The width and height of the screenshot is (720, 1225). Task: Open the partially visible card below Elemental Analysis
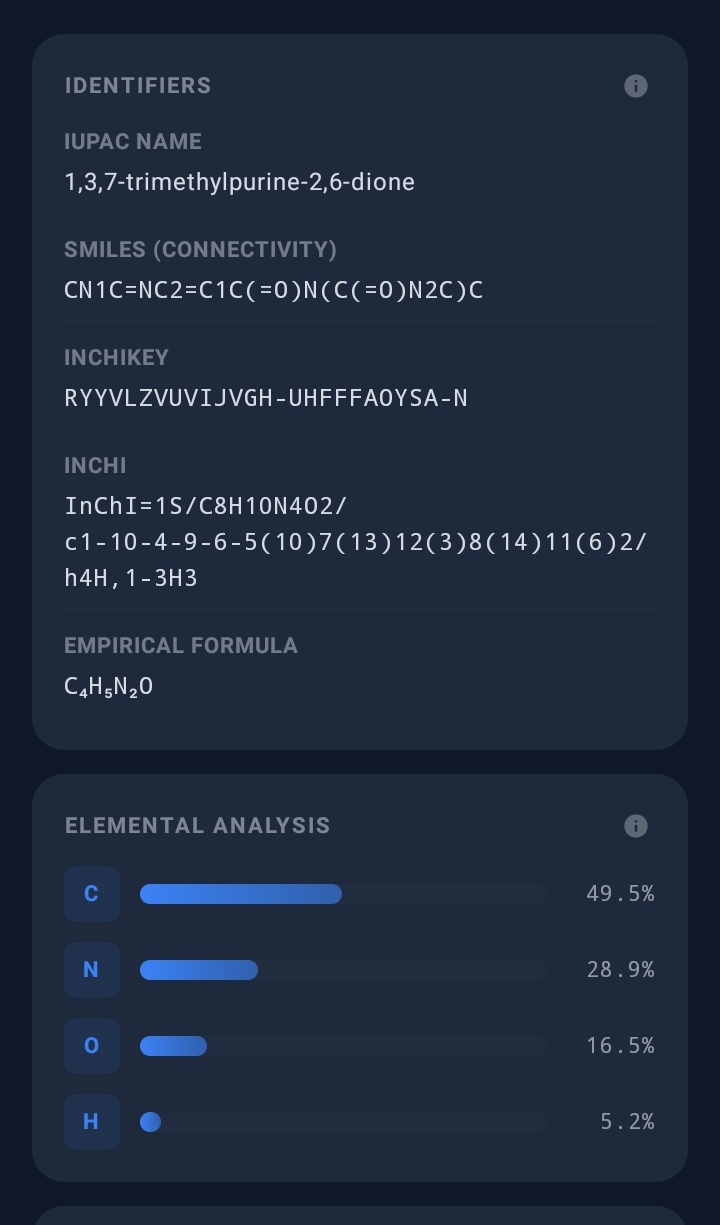tap(360, 1215)
